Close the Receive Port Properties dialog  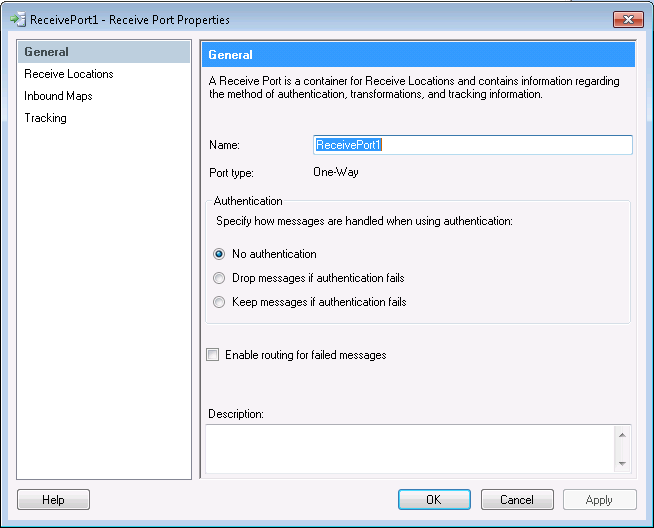(x=628, y=19)
